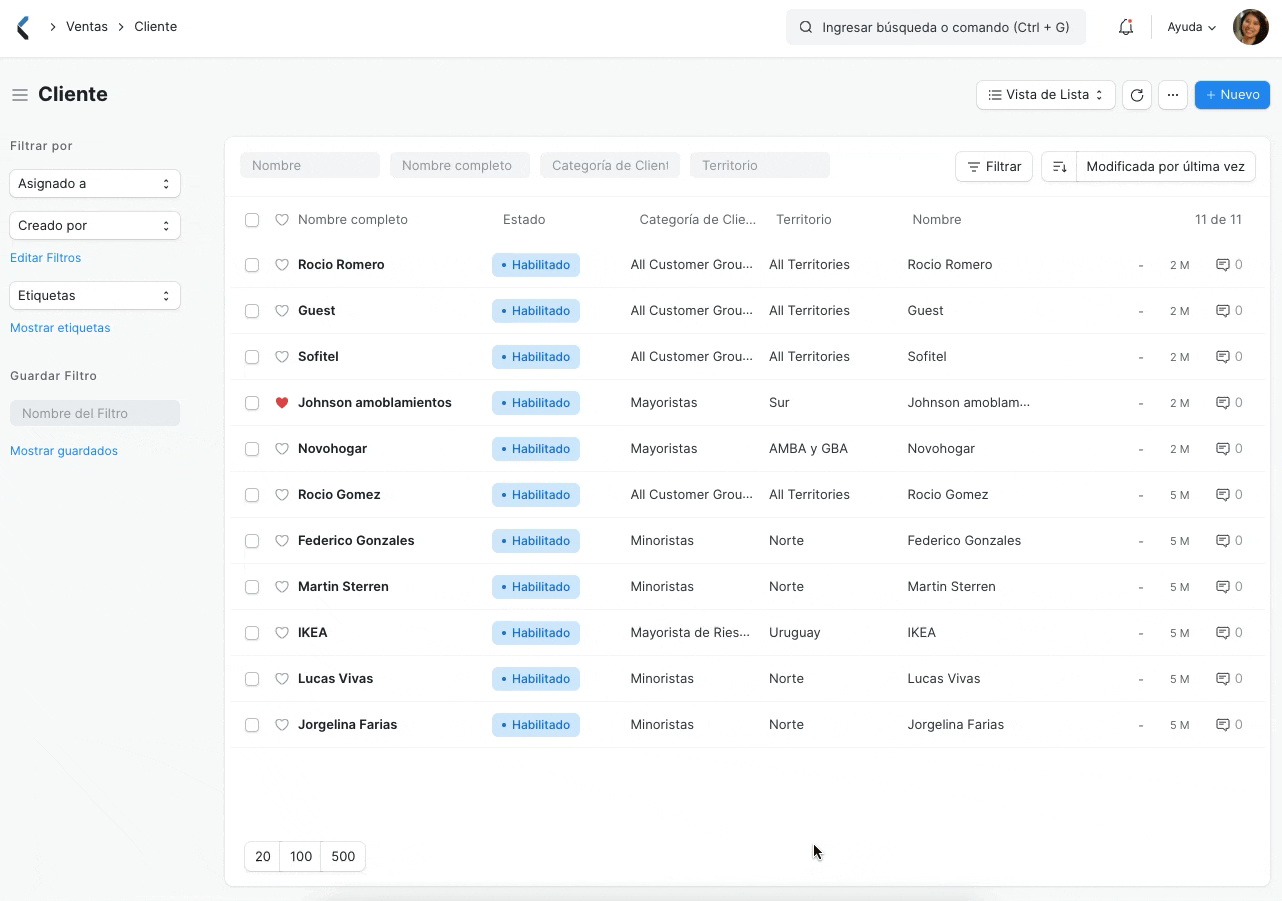Screen dimensions: 1282x901
Task: Open the Etiquetas dropdown
Action: (95, 296)
